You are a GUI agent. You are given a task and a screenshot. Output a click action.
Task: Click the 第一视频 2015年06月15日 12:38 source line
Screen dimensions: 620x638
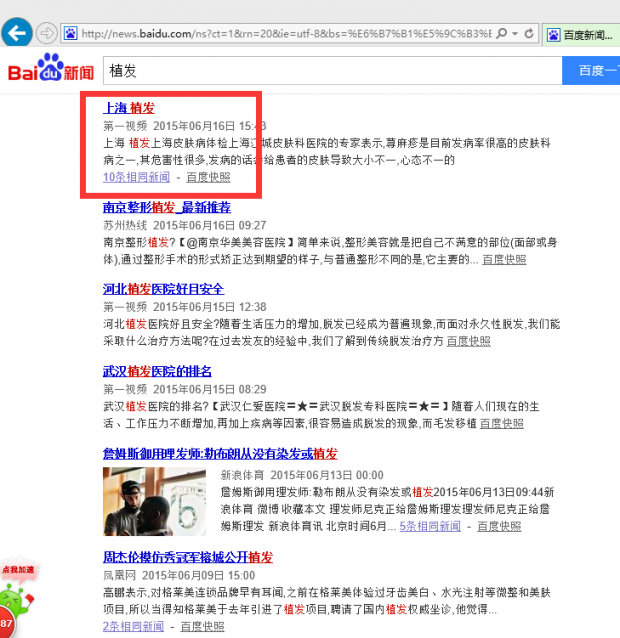185,307
